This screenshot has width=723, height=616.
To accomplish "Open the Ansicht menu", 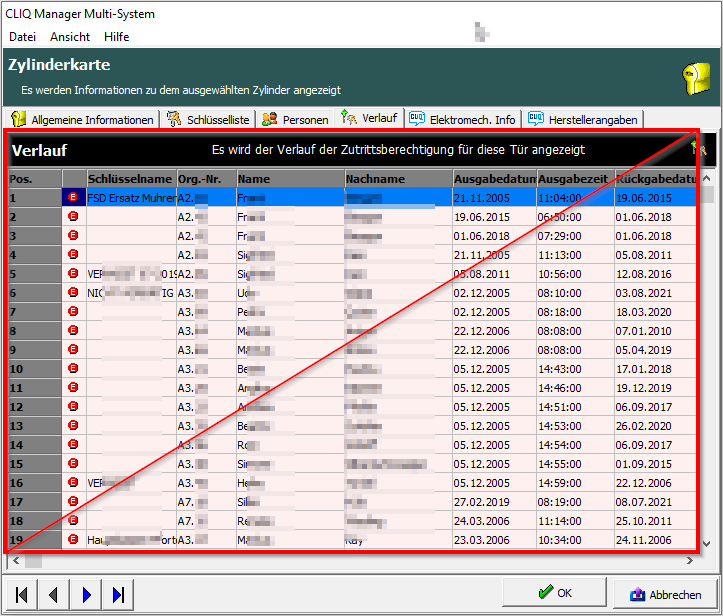I will point(70,37).
